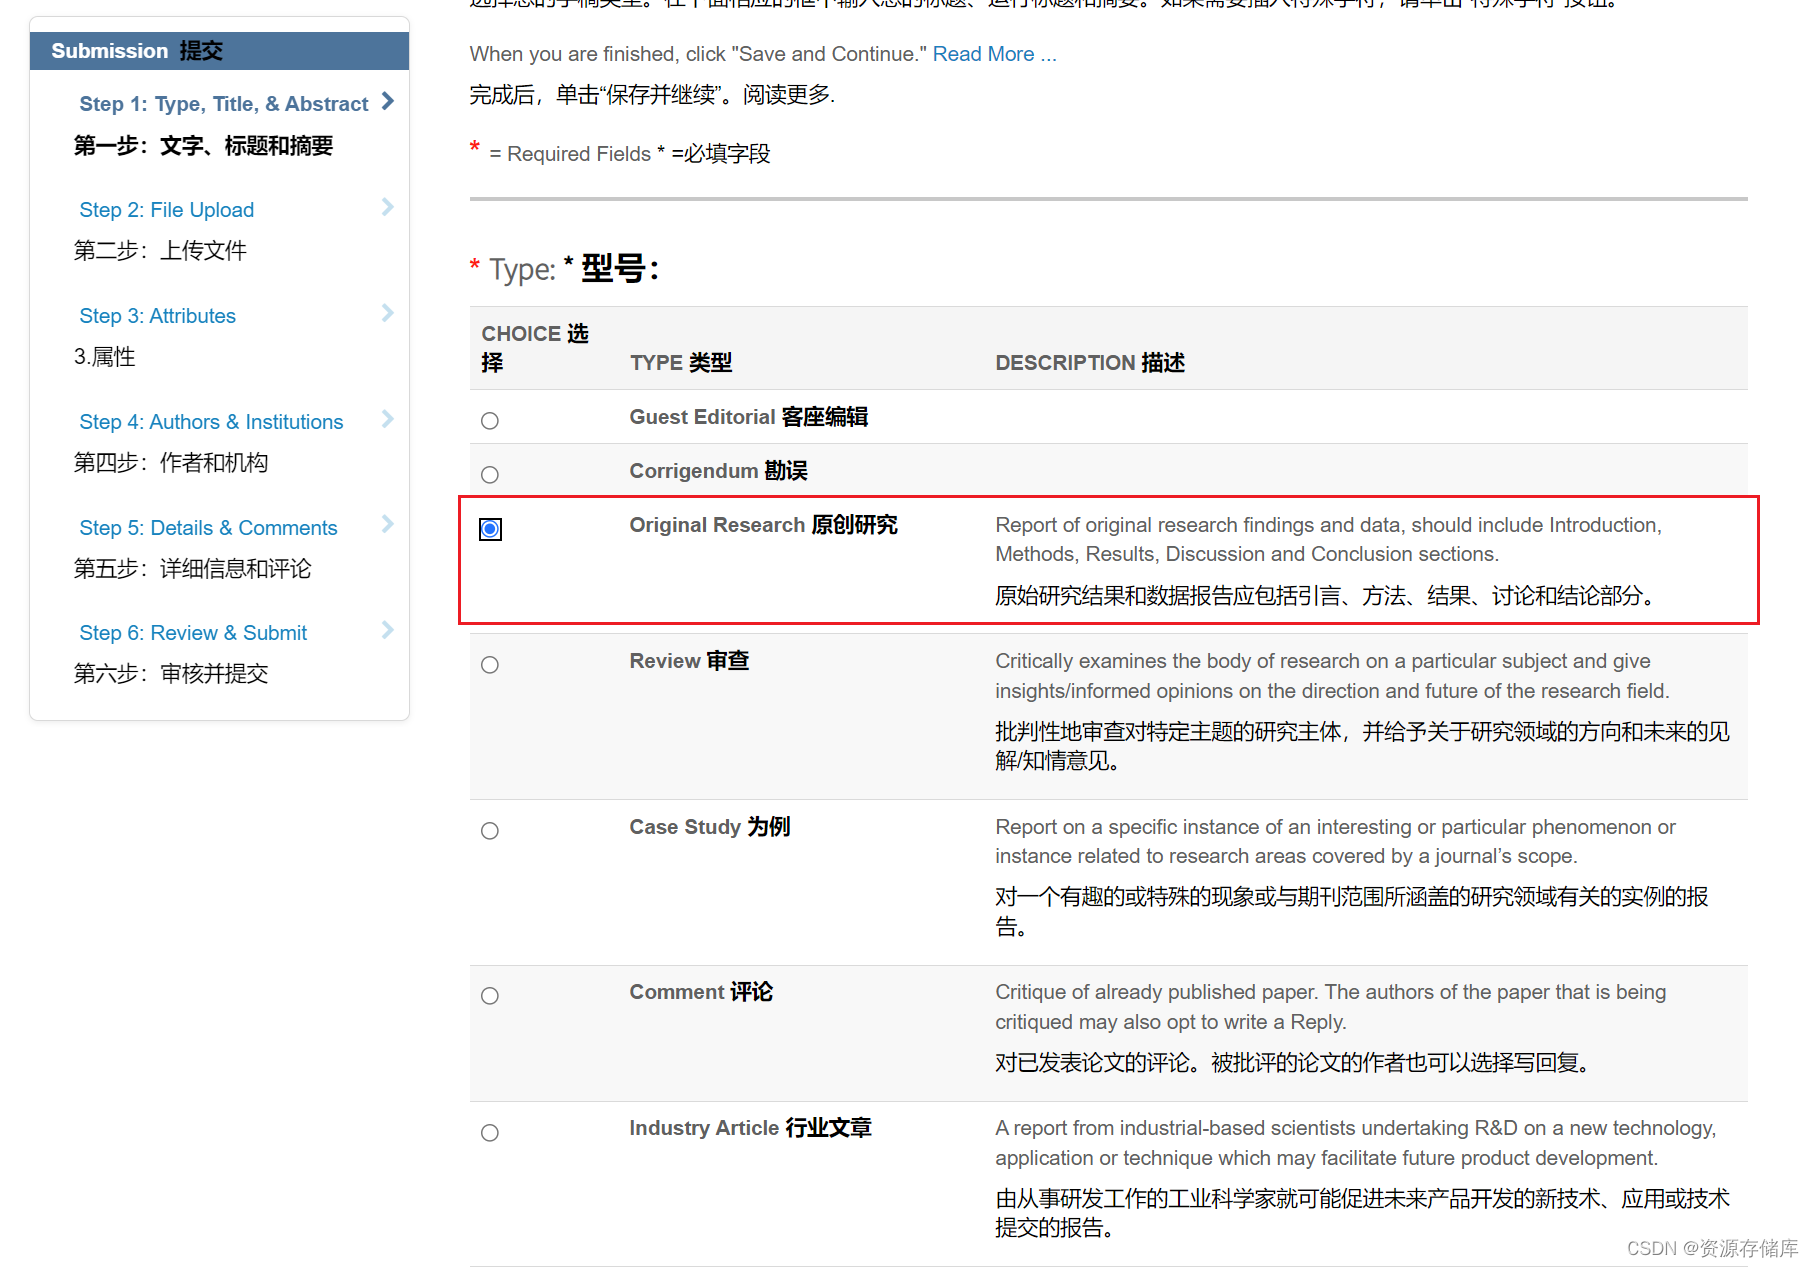Expand the Step 3: Attributes chevron
The width and height of the screenshot is (1814, 1267).
pos(387,313)
